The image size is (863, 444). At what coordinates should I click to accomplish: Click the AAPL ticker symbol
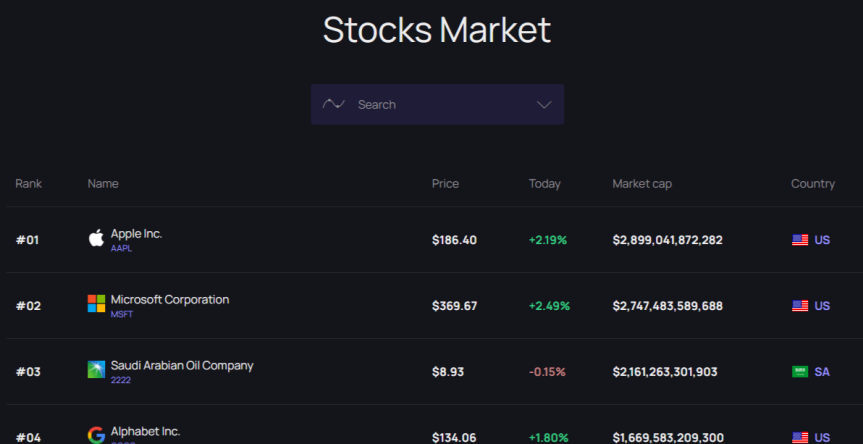coord(122,248)
